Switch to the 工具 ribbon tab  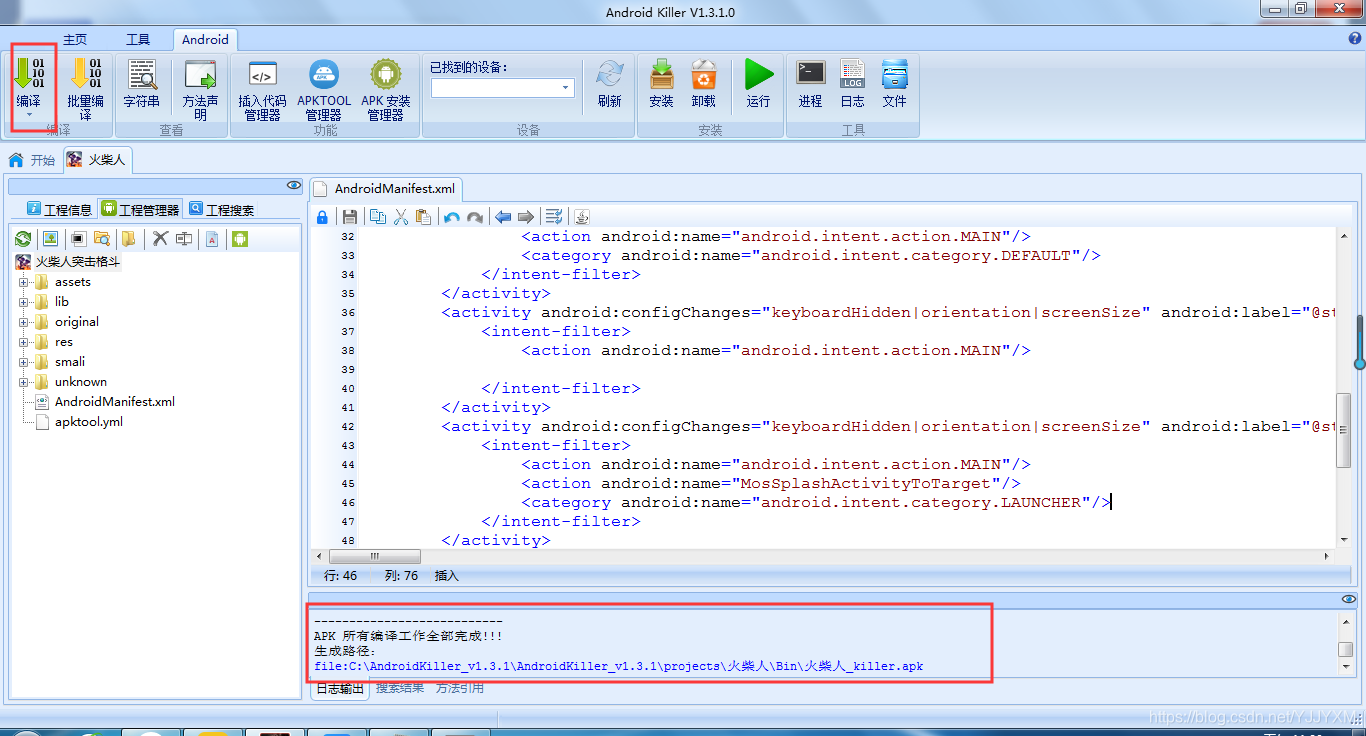click(138, 40)
